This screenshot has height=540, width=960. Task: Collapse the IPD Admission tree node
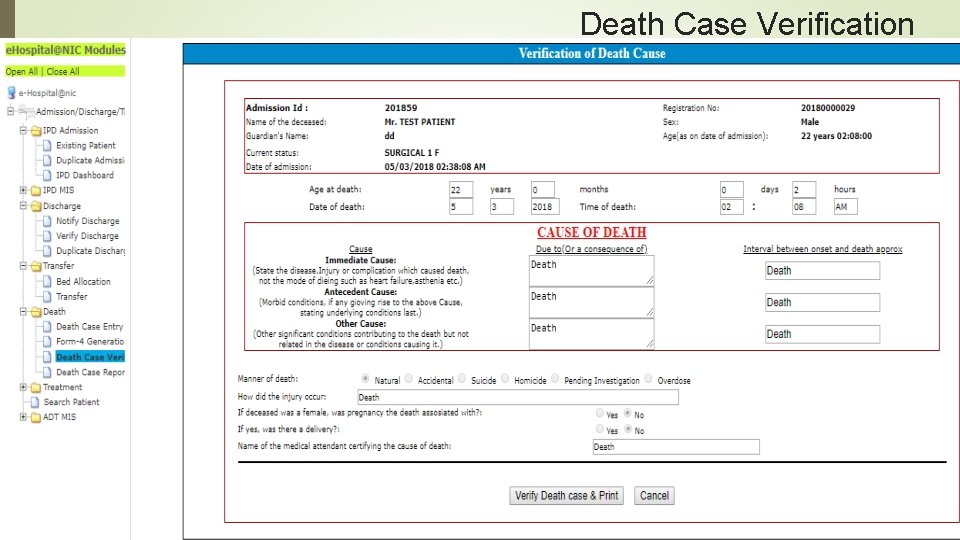(23, 130)
